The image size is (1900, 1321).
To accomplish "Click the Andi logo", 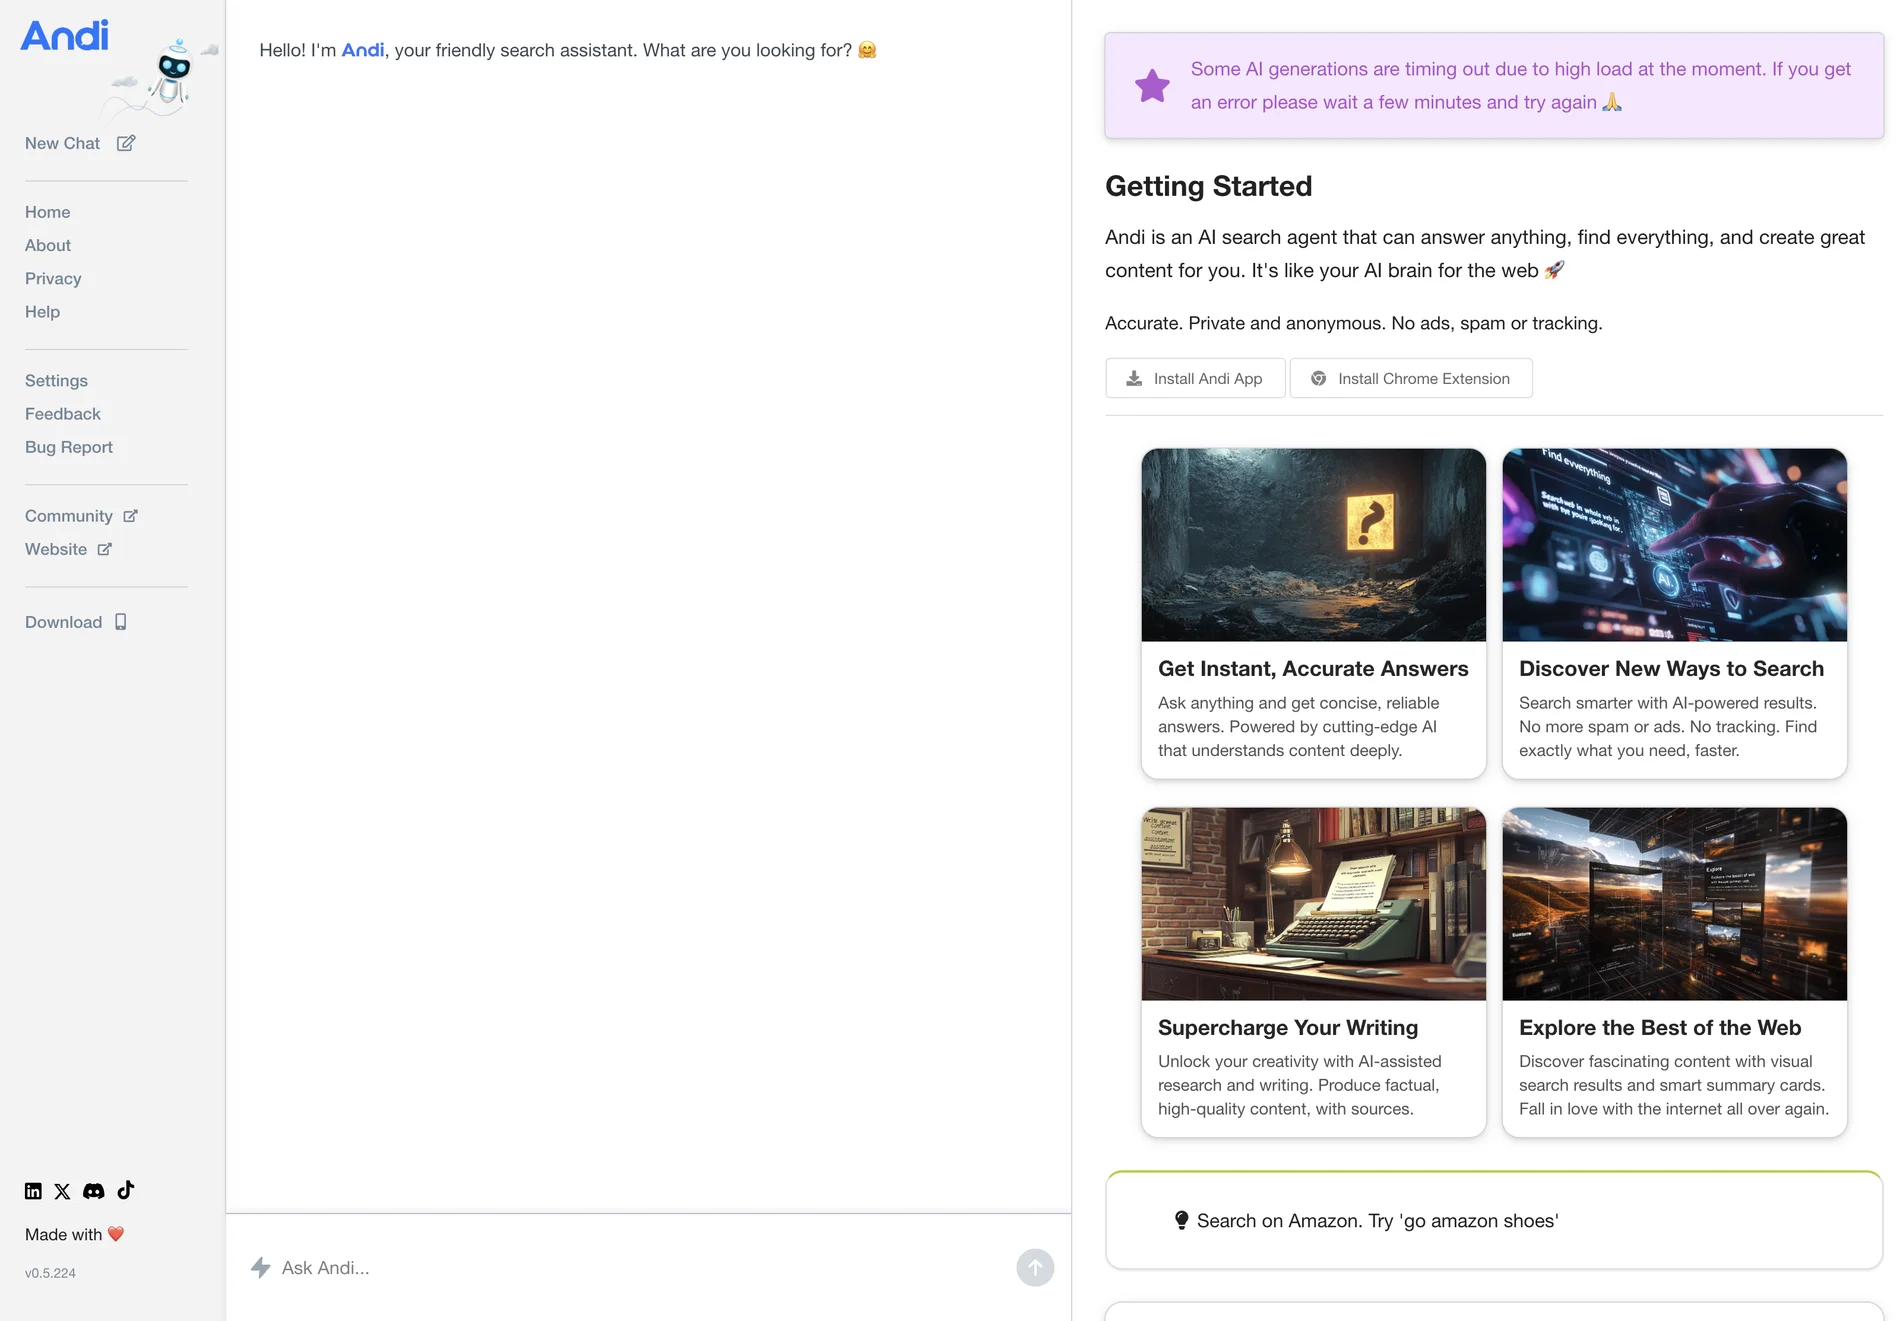I will pos(65,36).
